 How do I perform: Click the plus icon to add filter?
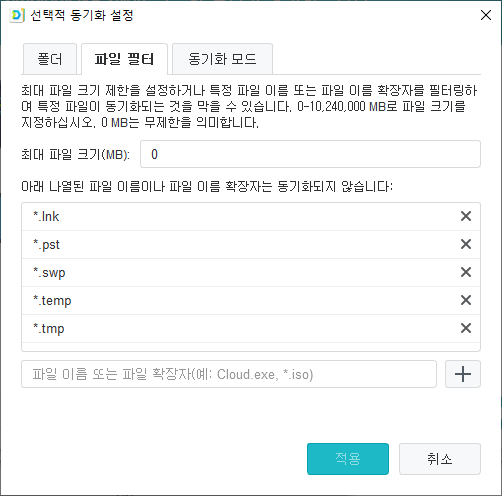coord(463,374)
